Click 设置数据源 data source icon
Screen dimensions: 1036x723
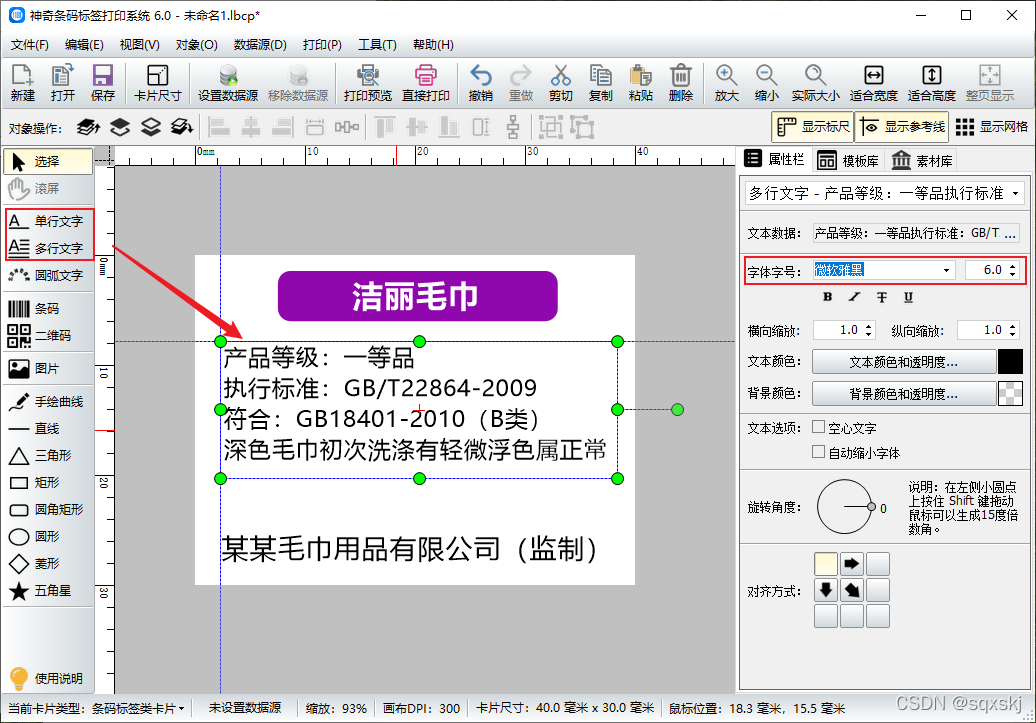point(228,83)
